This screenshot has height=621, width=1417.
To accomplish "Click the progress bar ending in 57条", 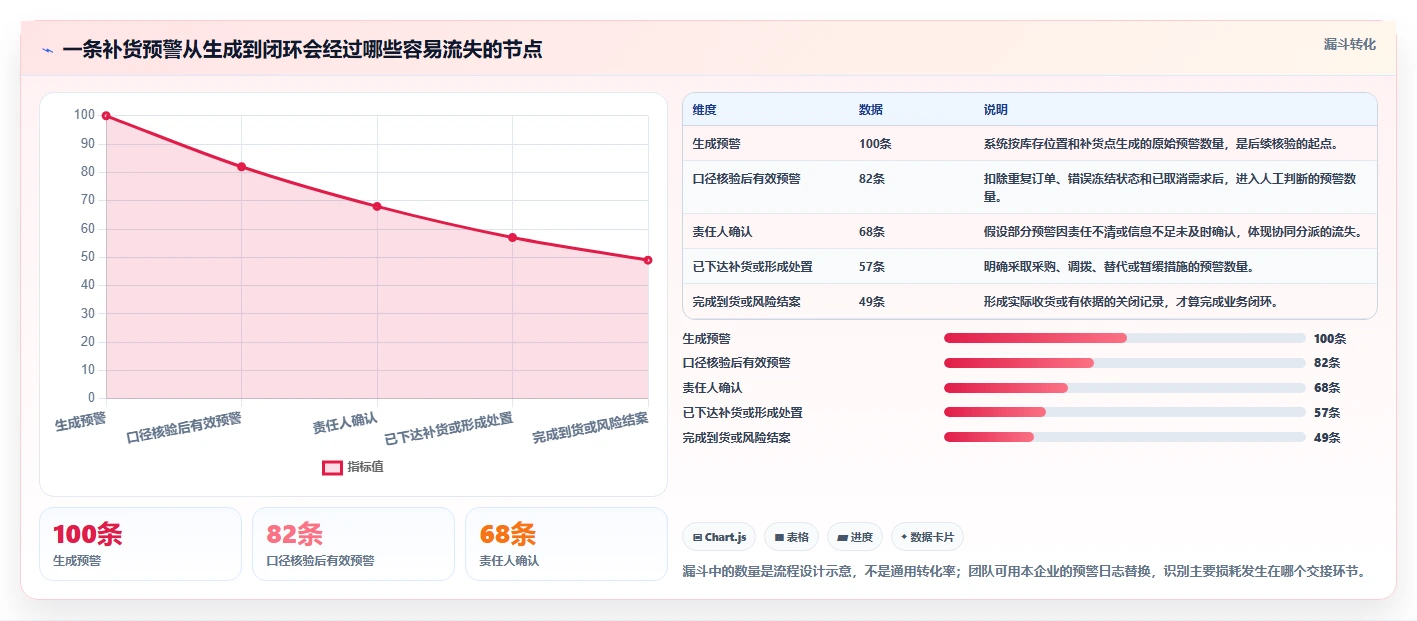I will click(1125, 412).
